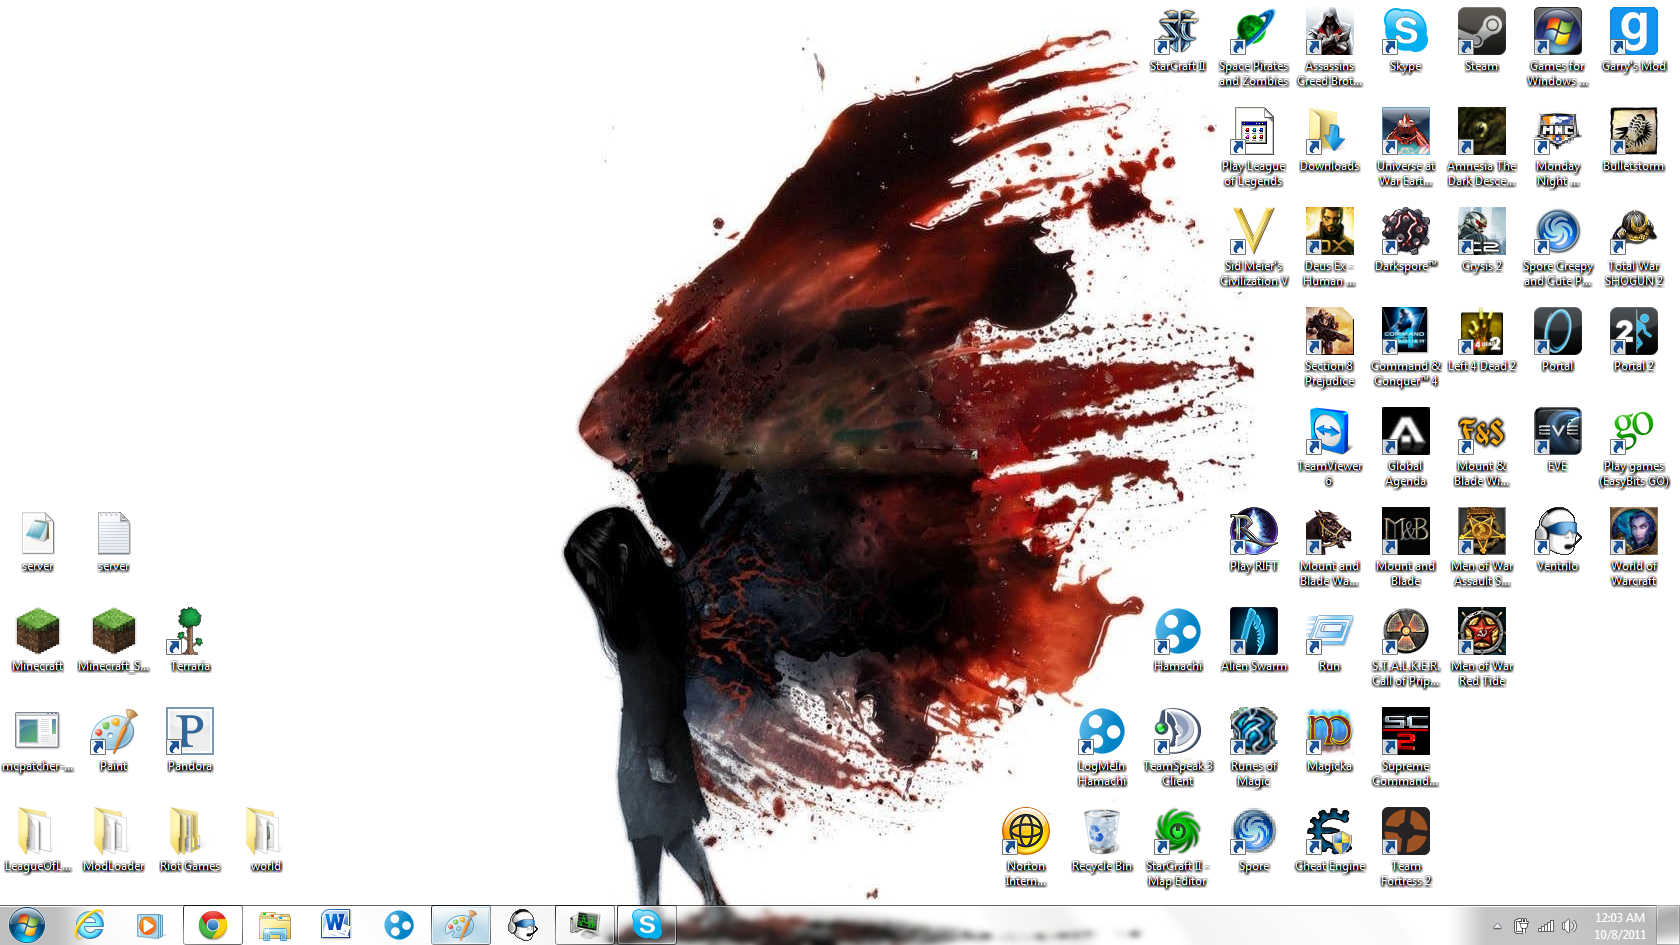The width and height of the screenshot is (1680, 945).
Task: Open the Steam desktop shortcut
Action: [x=1481, y=41]
